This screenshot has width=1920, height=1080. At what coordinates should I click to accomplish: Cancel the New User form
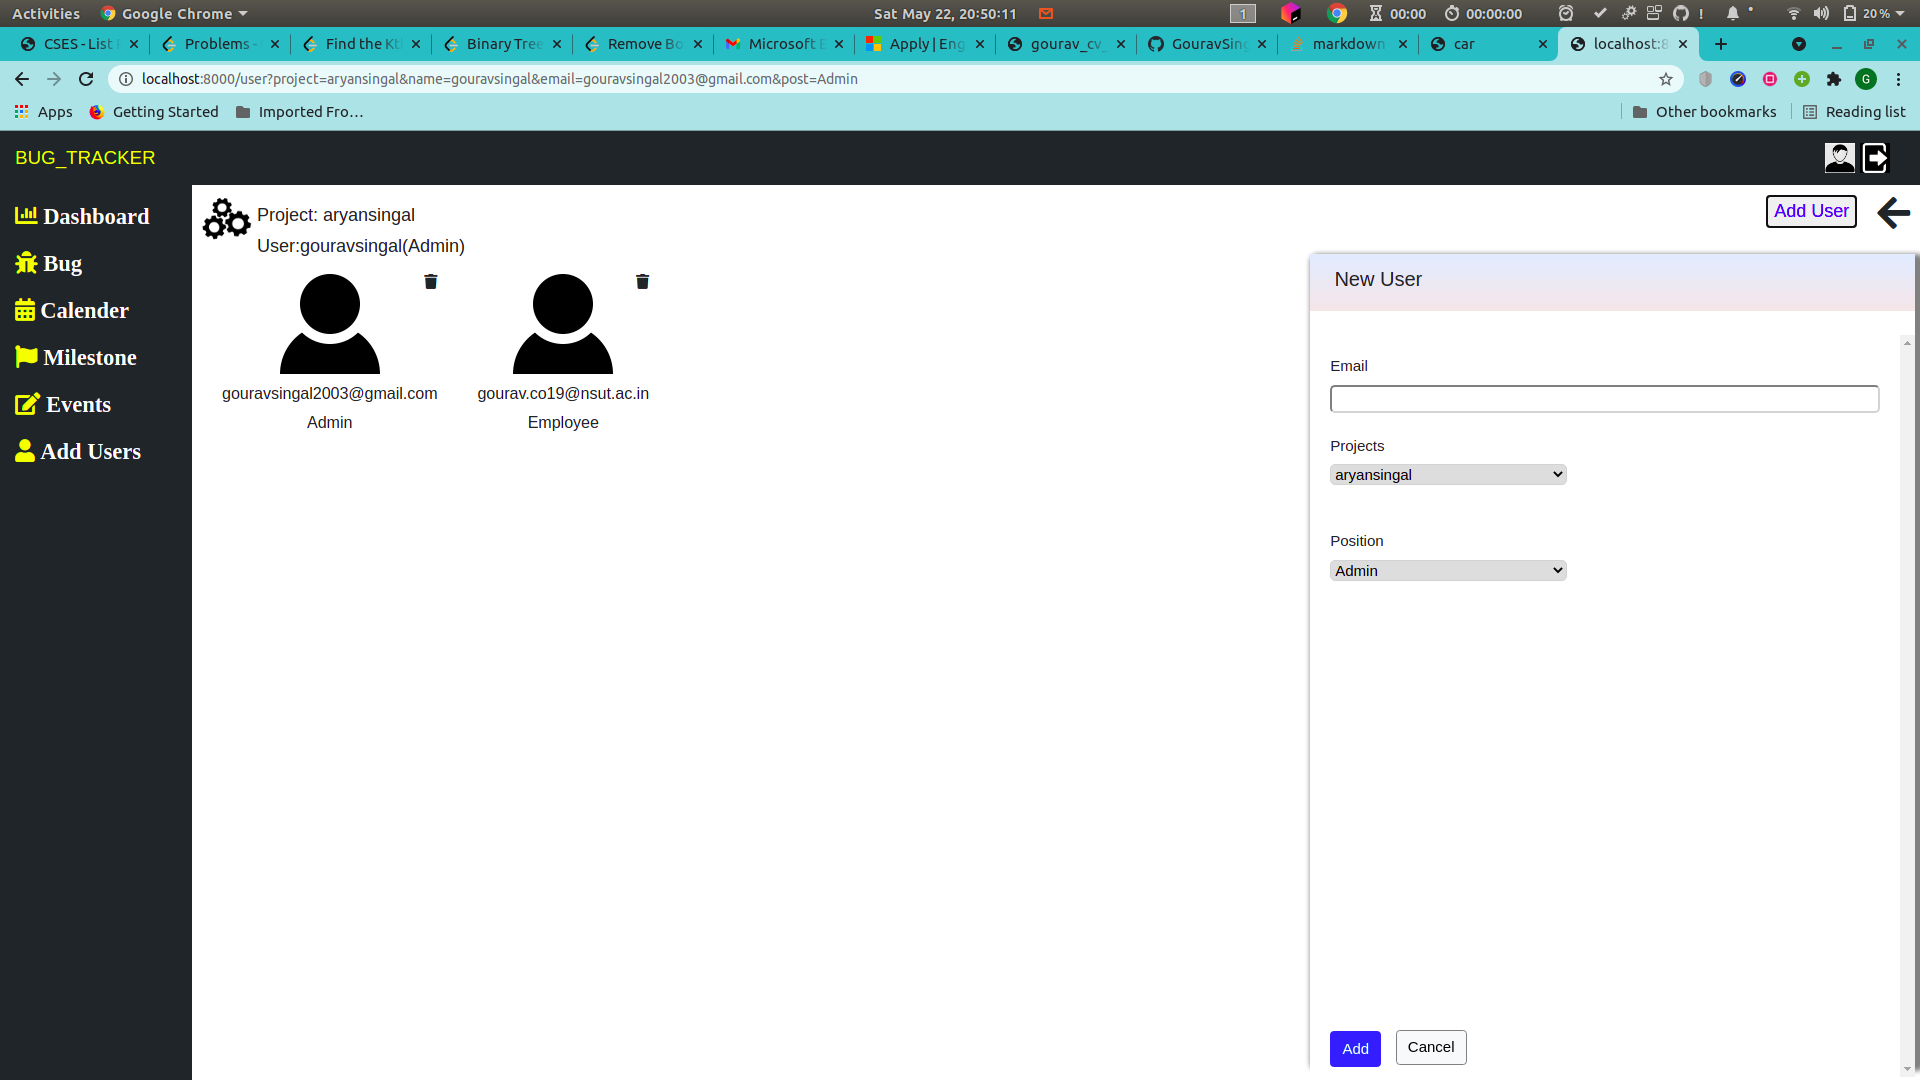(1431, 1047)
